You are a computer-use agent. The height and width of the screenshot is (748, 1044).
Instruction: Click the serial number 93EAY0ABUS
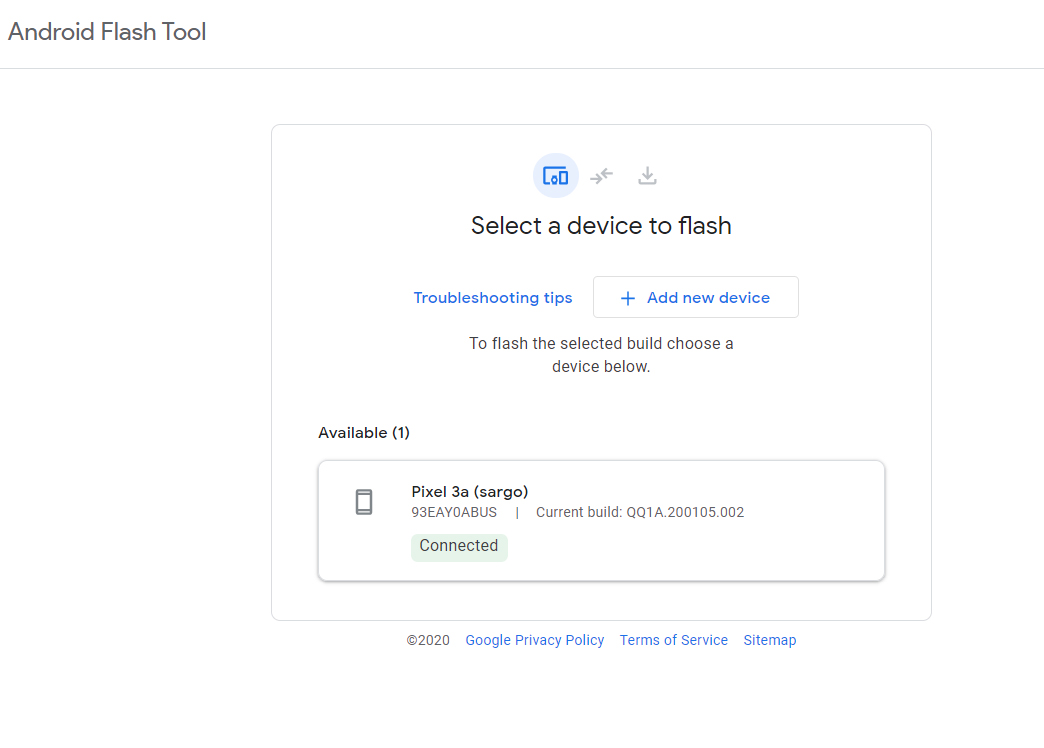[x=454, y=513]
